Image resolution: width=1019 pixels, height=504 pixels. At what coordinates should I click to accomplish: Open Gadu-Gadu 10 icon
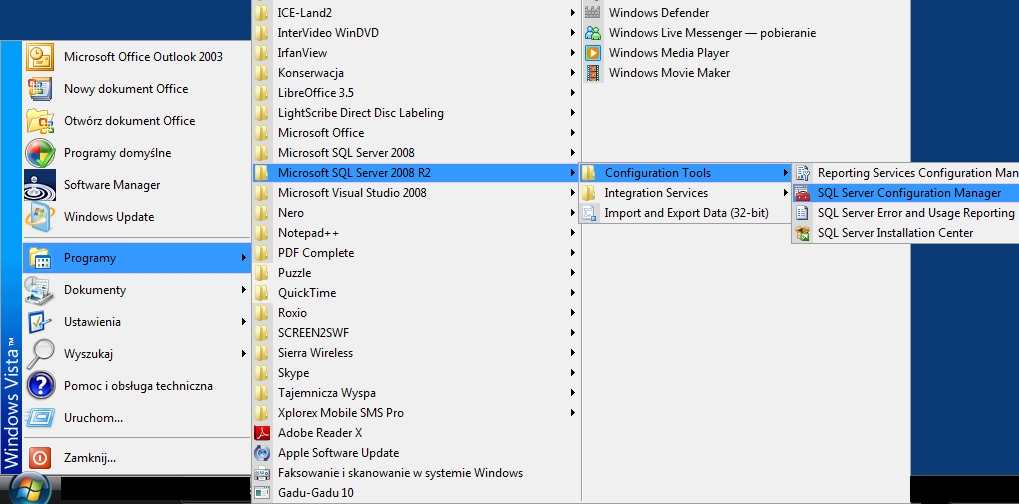click(262, 493)
